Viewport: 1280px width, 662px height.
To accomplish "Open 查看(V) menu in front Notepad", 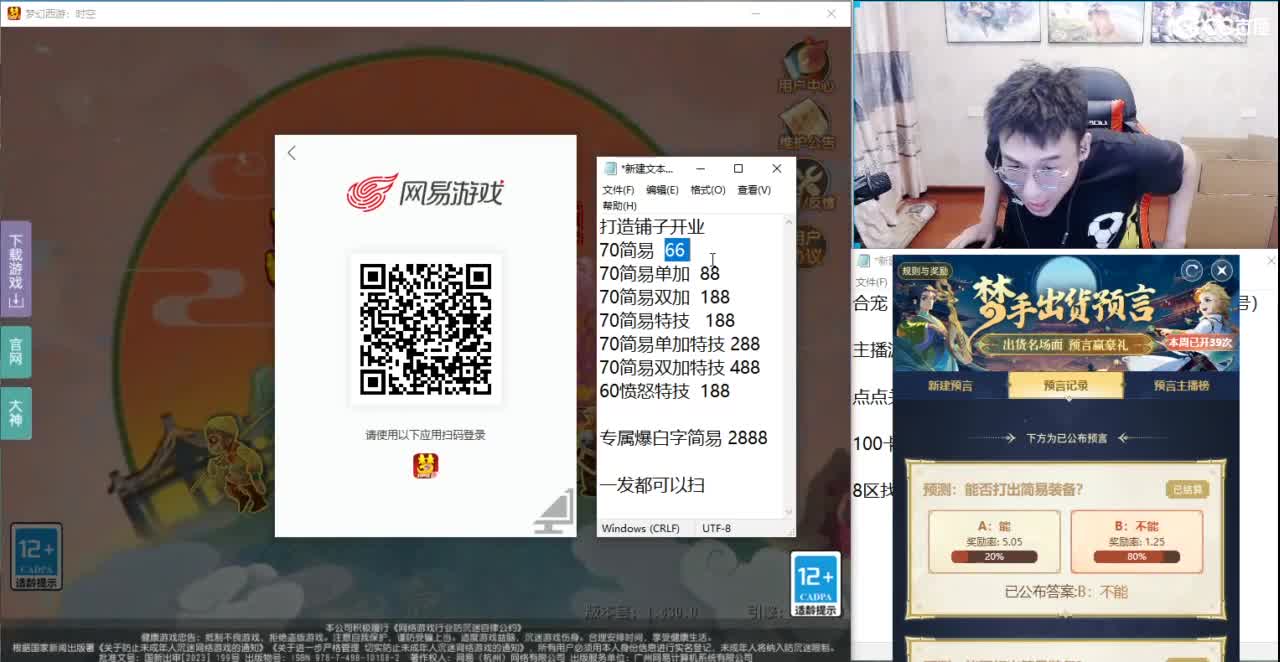I will (754, 190).
